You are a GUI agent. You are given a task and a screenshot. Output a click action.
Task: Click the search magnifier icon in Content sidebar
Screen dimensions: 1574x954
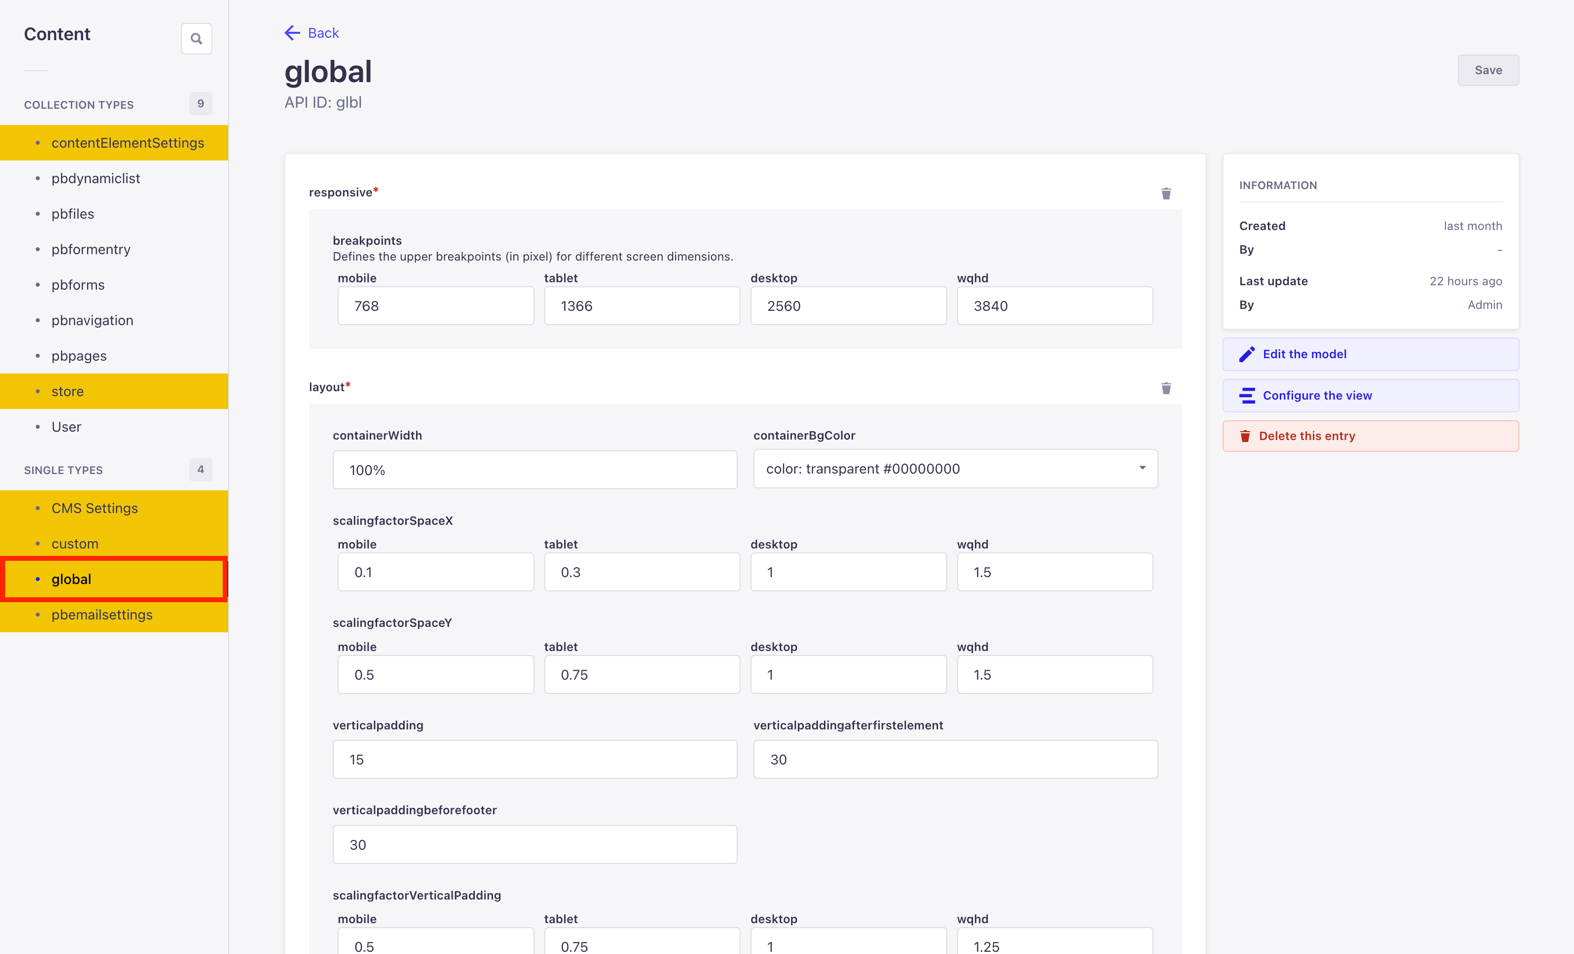(196, 39)
